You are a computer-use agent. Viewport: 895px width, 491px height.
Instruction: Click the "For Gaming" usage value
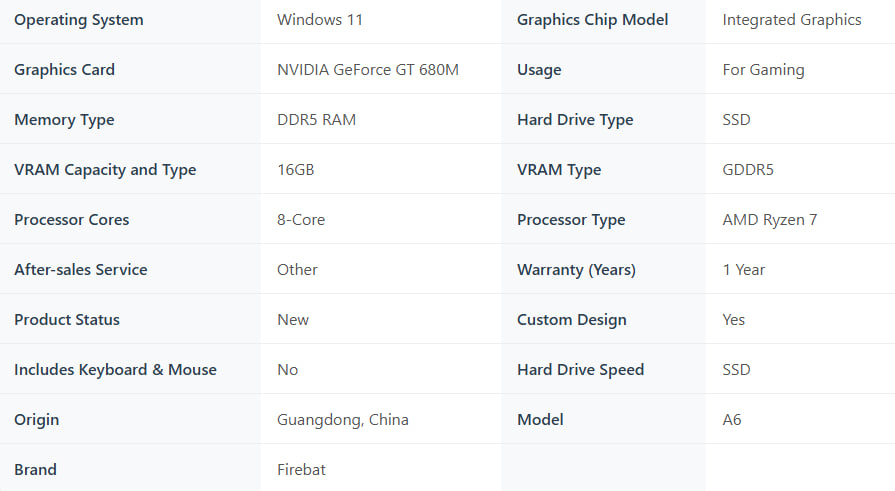763,70
